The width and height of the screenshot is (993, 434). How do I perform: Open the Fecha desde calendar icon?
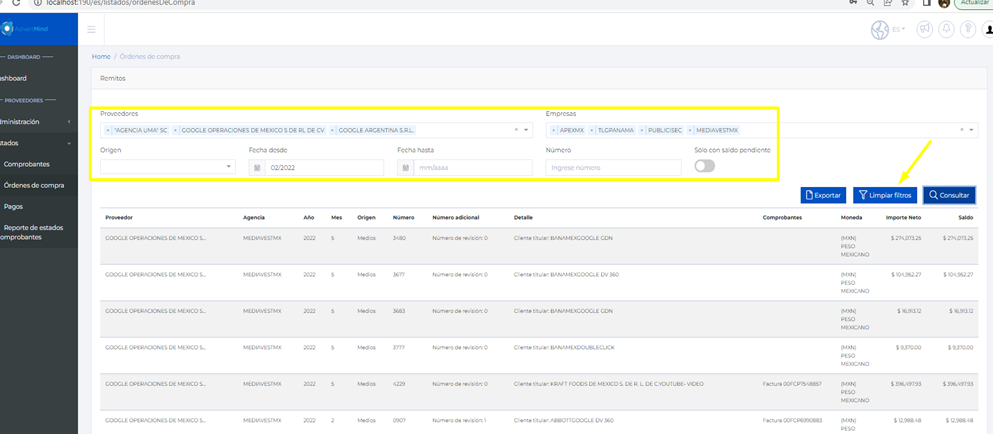pos(257,168)
